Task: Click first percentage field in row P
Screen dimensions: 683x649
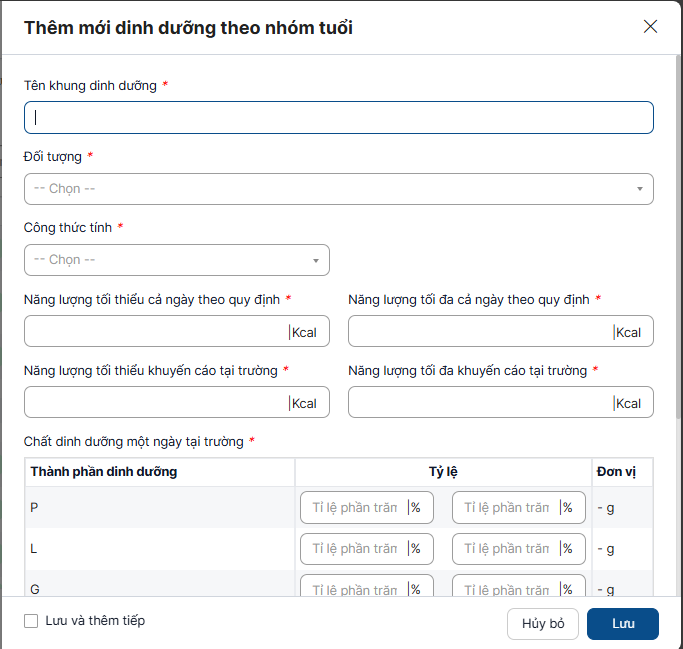Action: point(354,508)
